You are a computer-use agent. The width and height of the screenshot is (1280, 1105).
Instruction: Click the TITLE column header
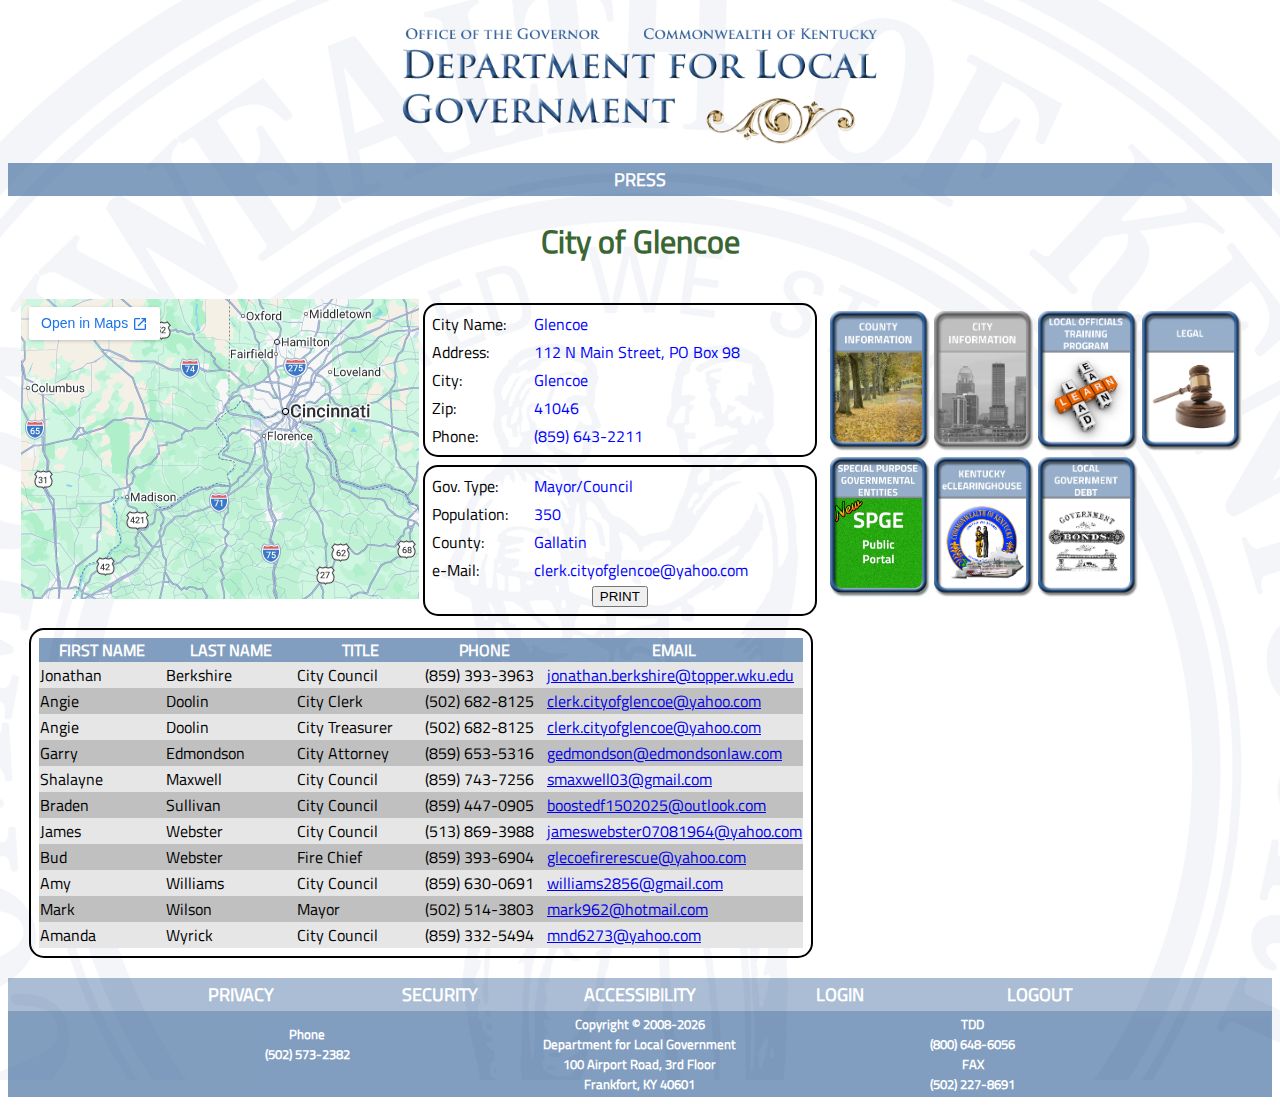[360, 650]
